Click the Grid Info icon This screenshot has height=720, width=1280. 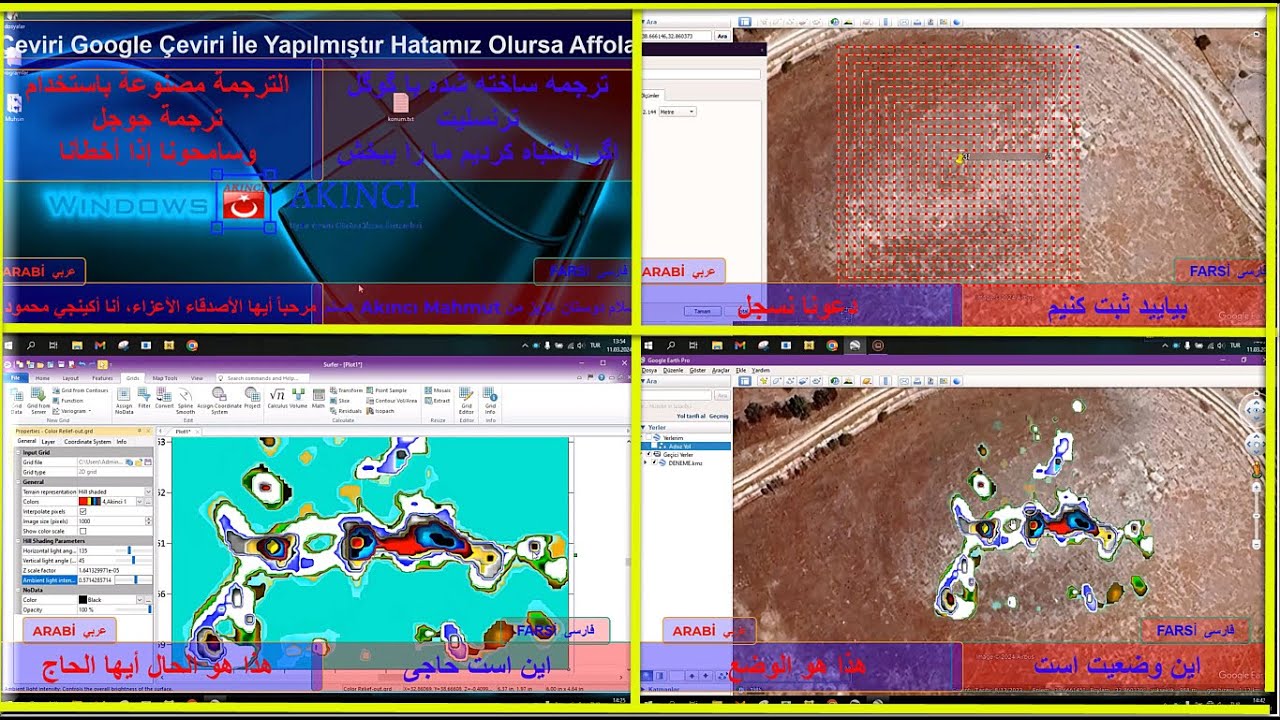point(490,400)
